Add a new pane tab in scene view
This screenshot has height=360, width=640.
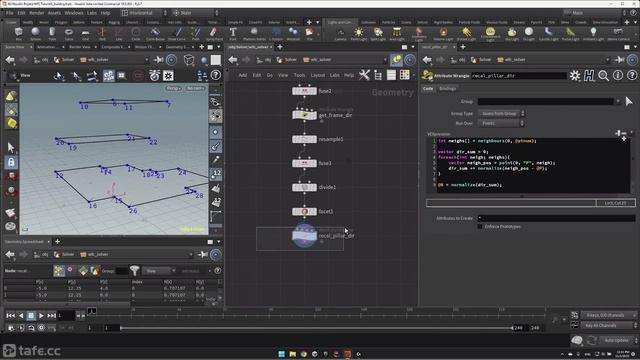[x=202, y=47]
